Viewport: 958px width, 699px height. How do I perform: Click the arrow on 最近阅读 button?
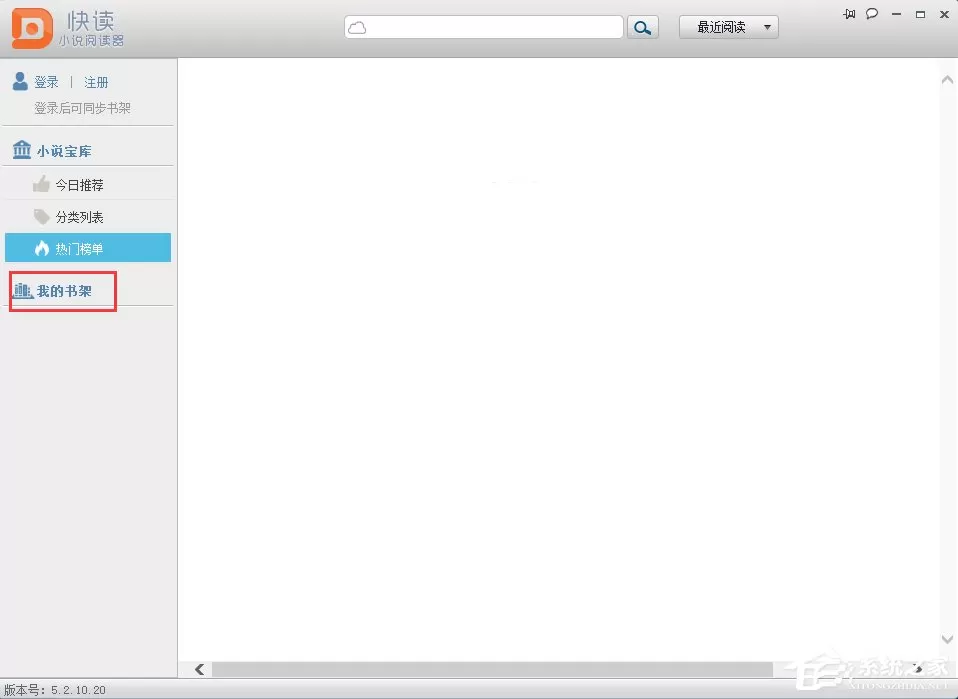(x=767, y=27)
